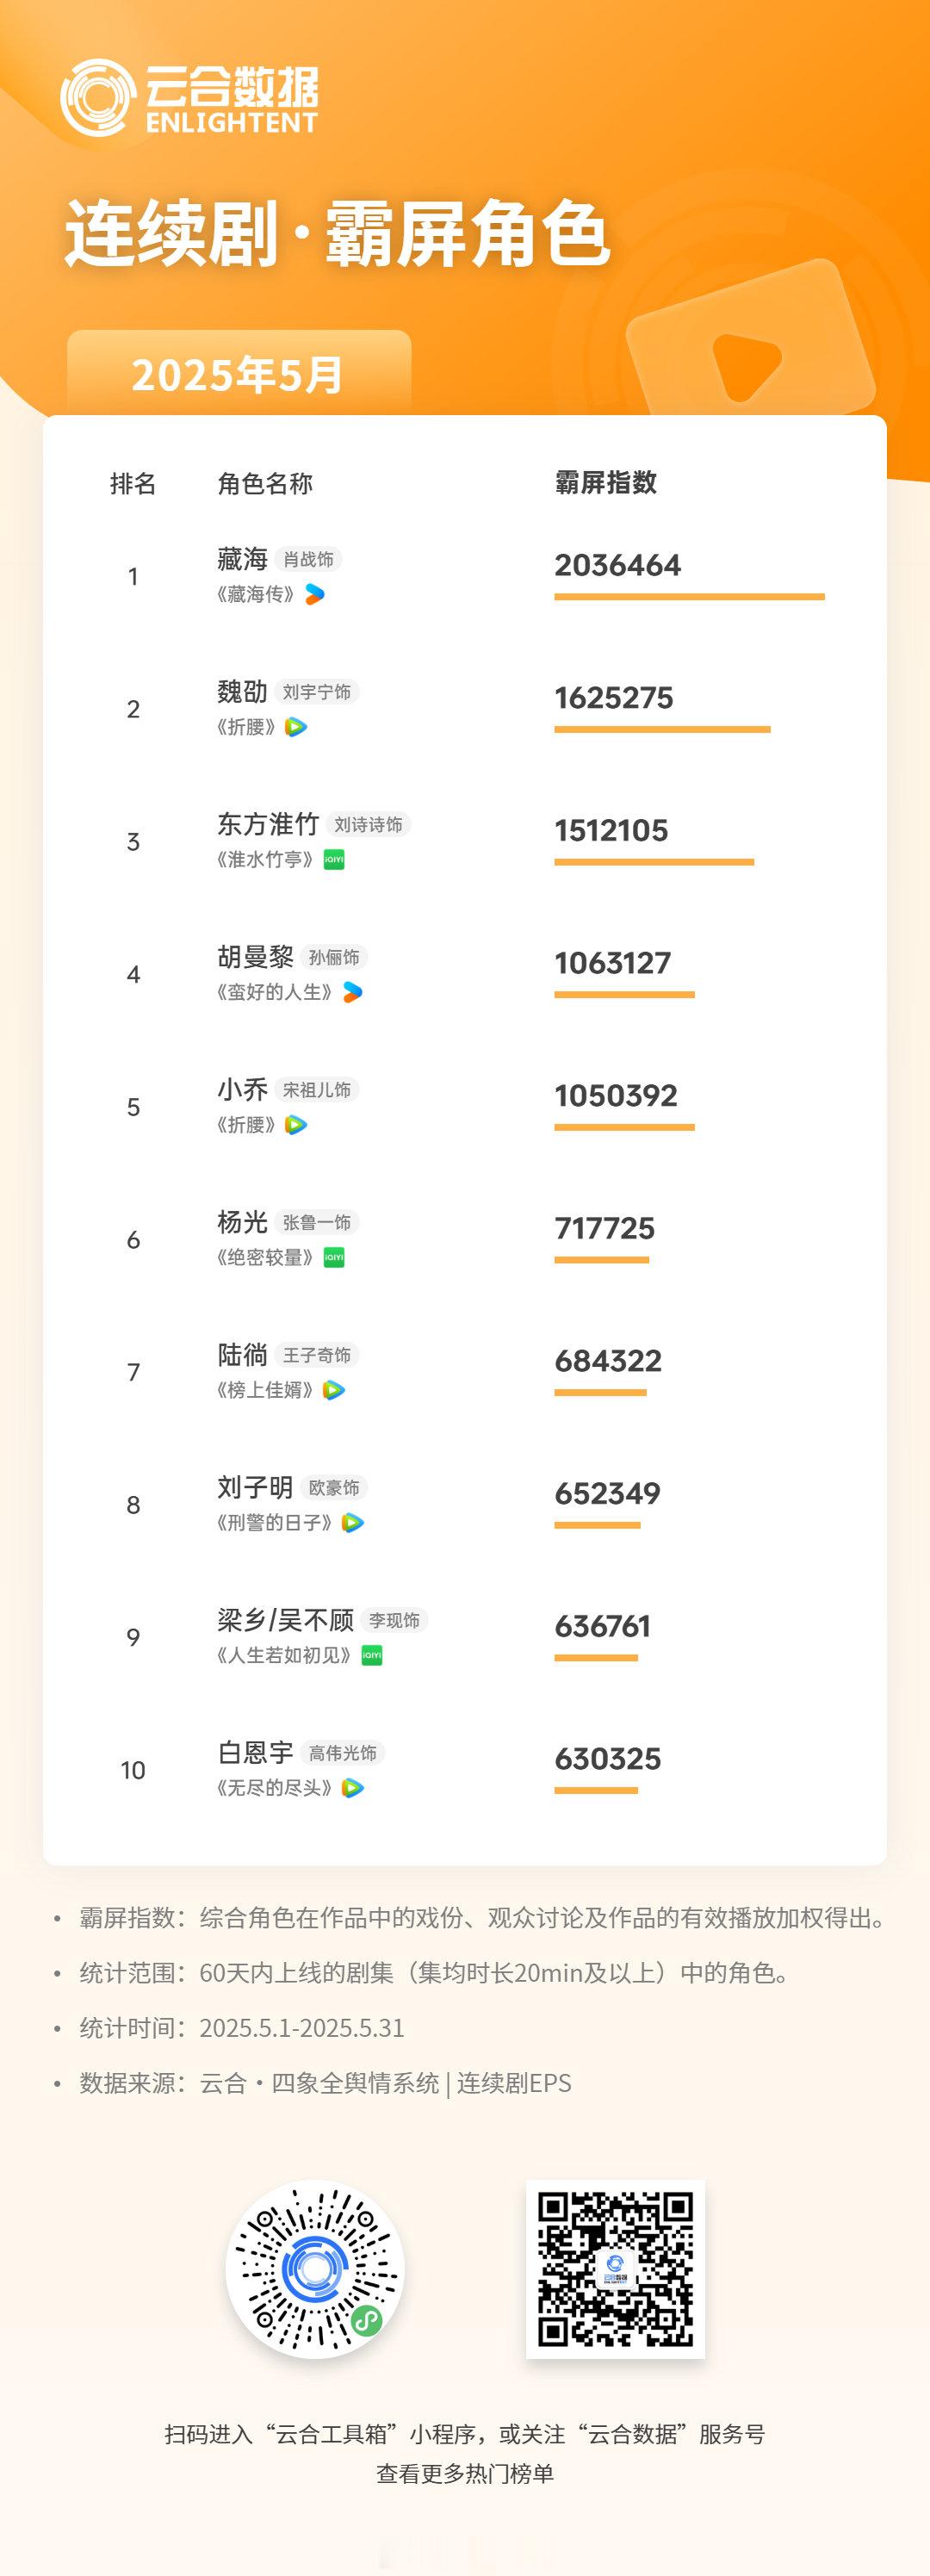Open the character name 胡曼黎
This screenshot has width=930, height=2576.
255,957
